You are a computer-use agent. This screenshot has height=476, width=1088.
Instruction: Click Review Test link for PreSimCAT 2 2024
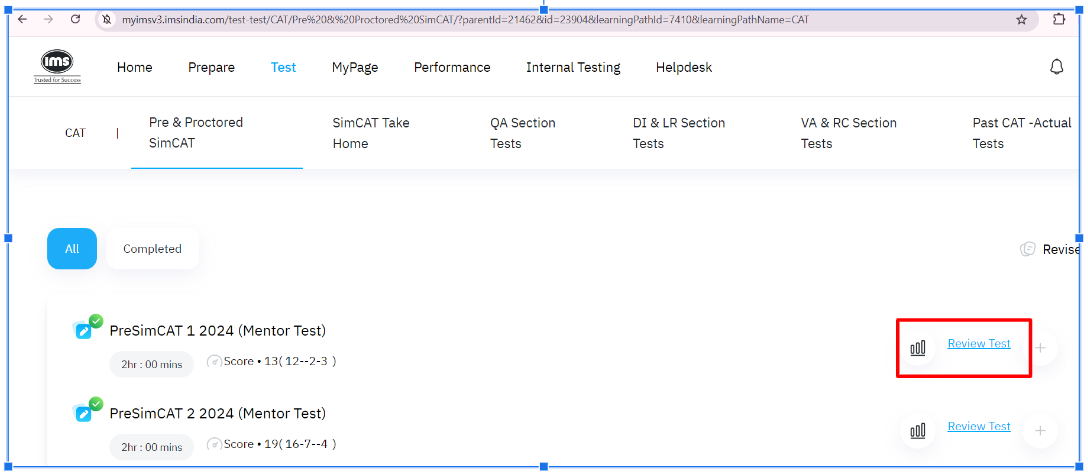(x=979, y=426)
